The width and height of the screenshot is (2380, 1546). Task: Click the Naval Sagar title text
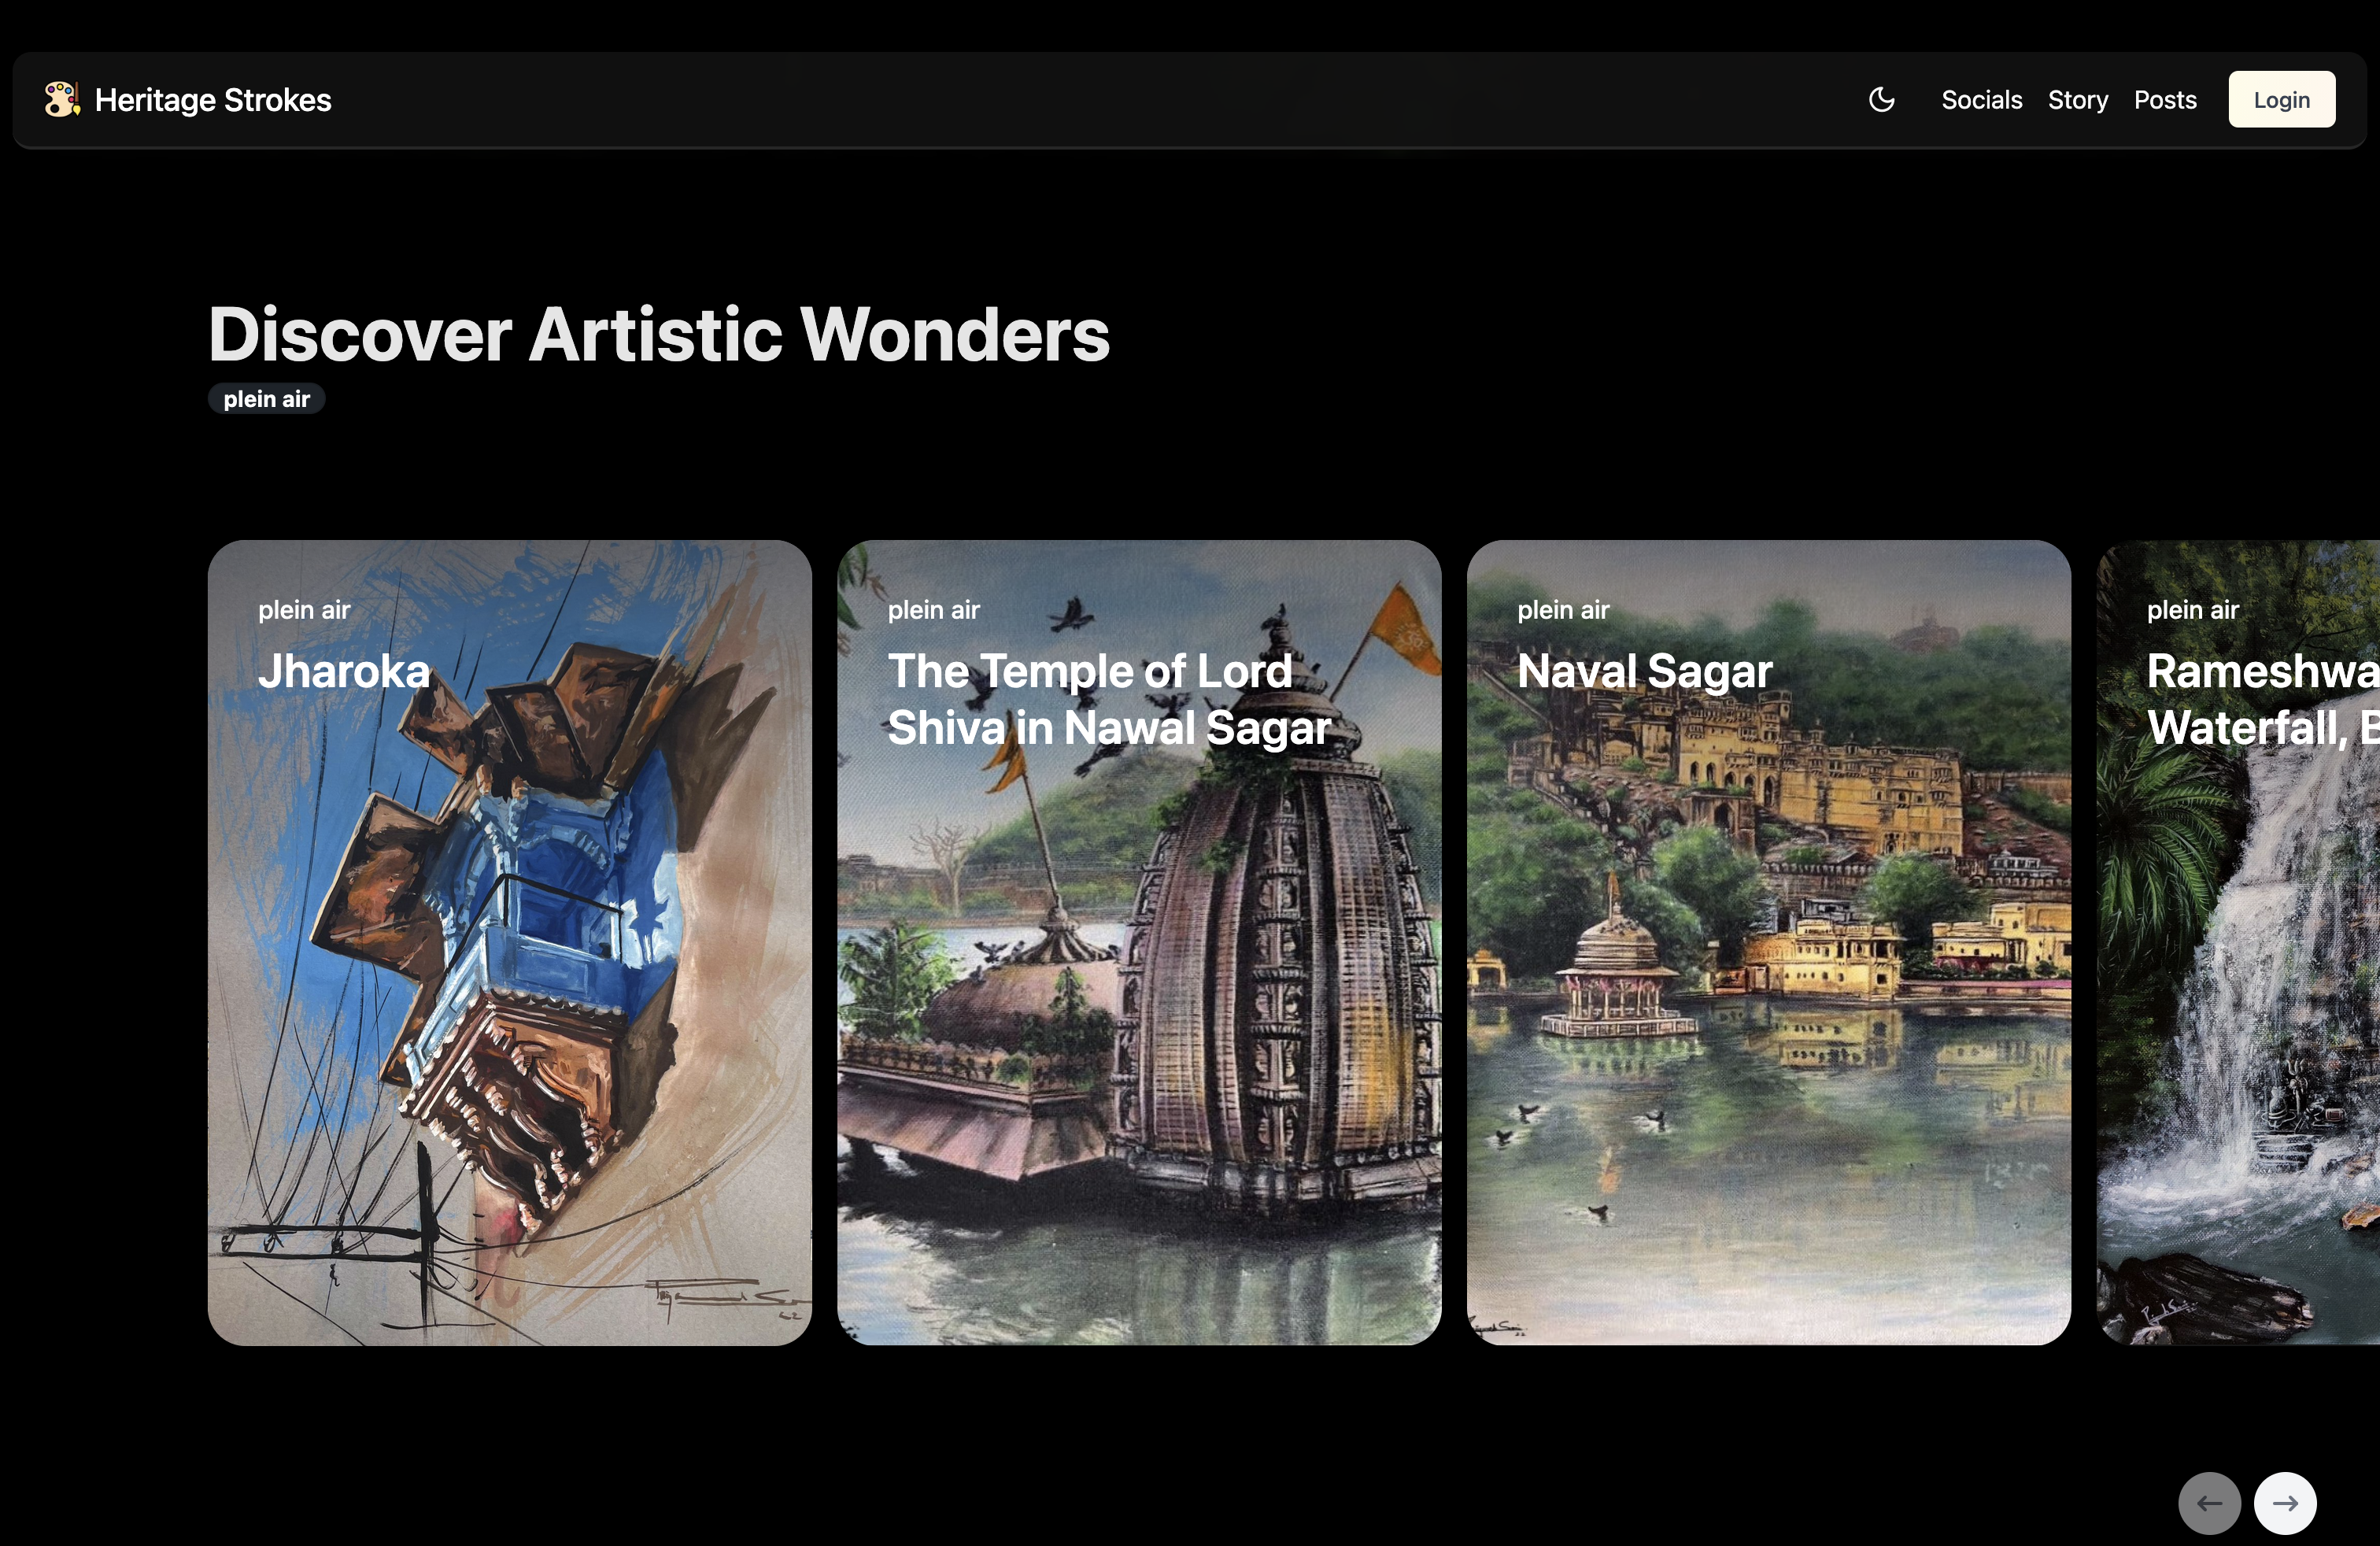(x=1645, y=671)
